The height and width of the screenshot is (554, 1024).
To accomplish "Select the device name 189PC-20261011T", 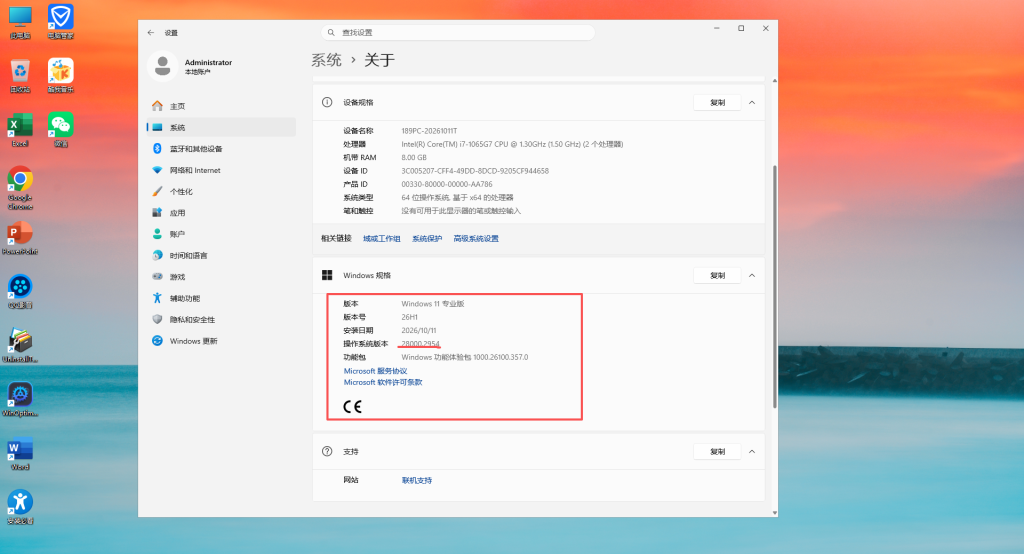I will [x=429, y=131].
